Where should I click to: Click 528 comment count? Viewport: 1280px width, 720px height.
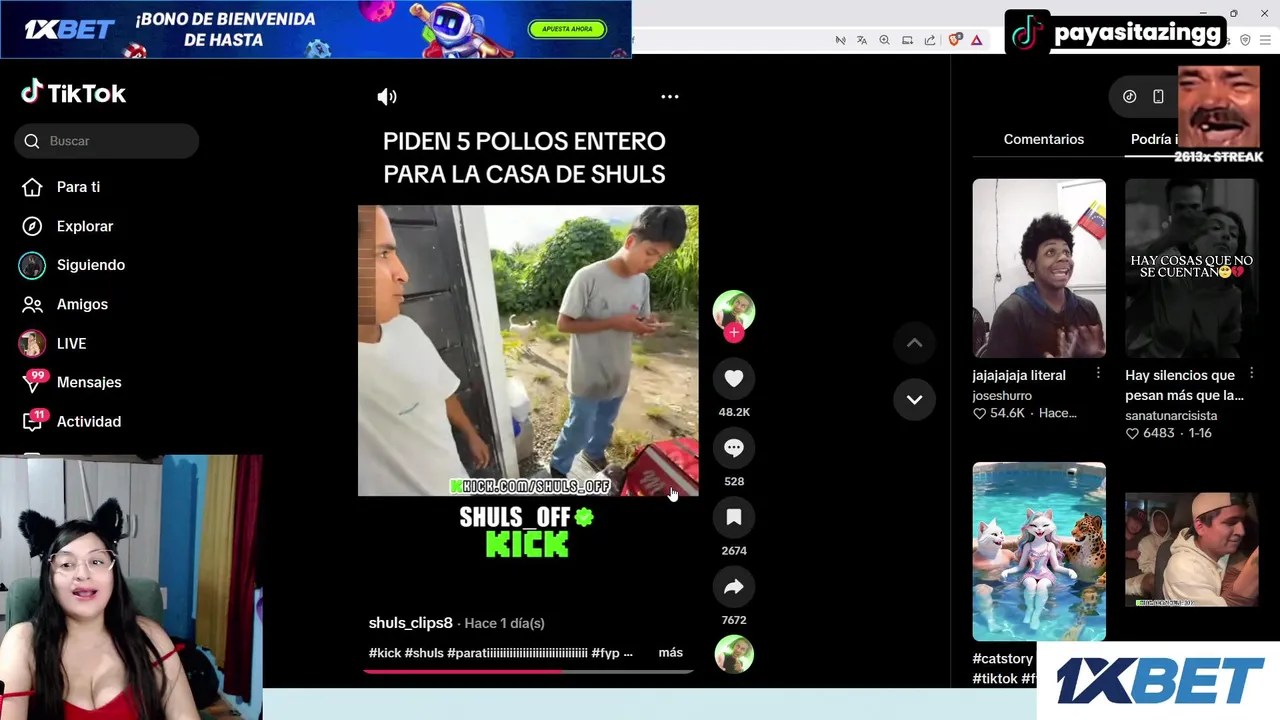734,481
